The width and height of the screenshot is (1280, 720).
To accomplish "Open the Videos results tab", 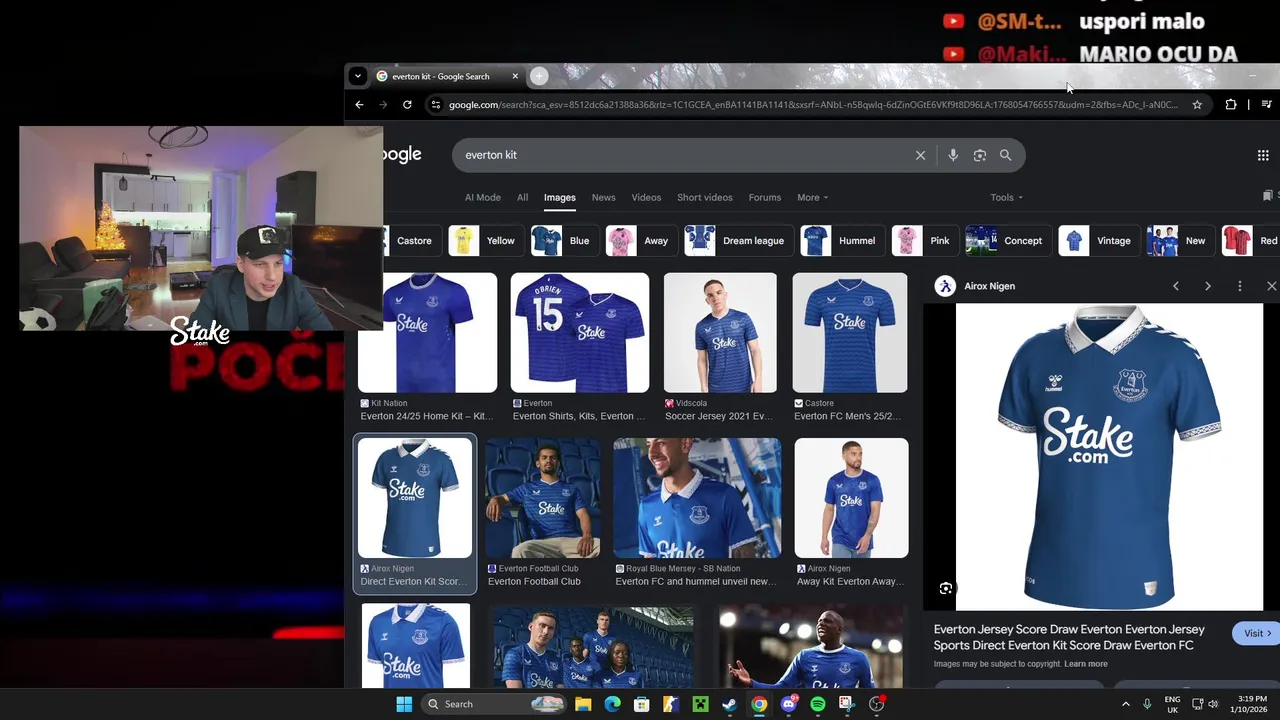I will click(646, 197).
